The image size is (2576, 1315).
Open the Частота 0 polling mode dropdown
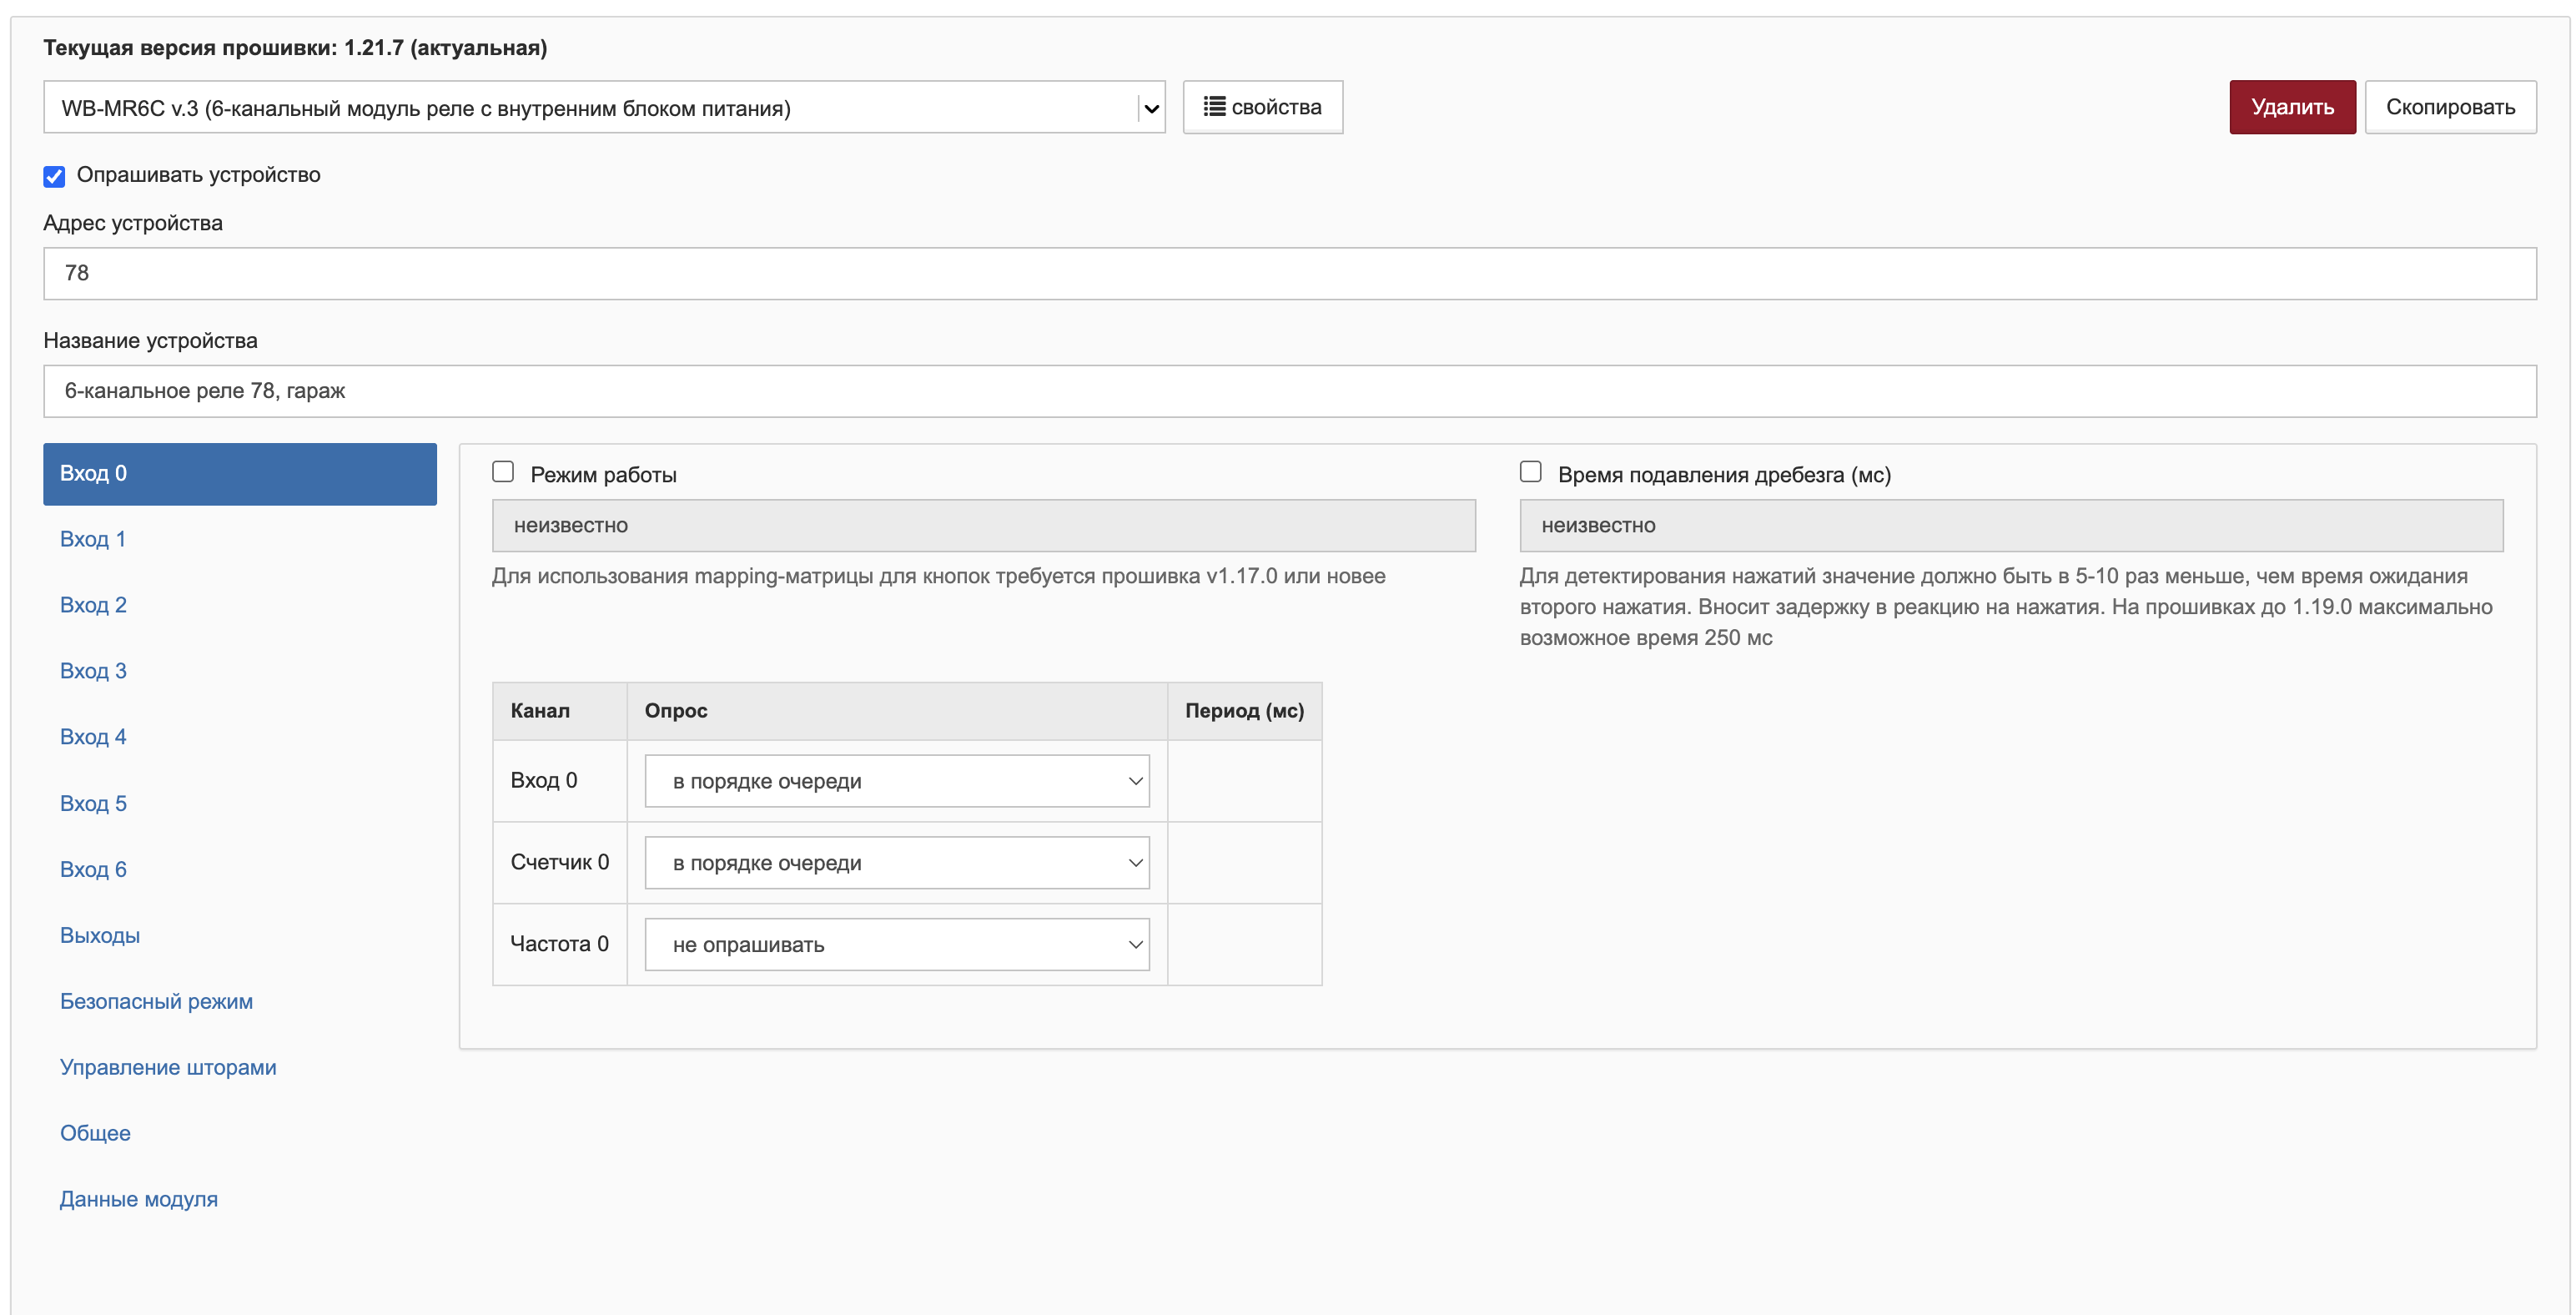point(897,945)
